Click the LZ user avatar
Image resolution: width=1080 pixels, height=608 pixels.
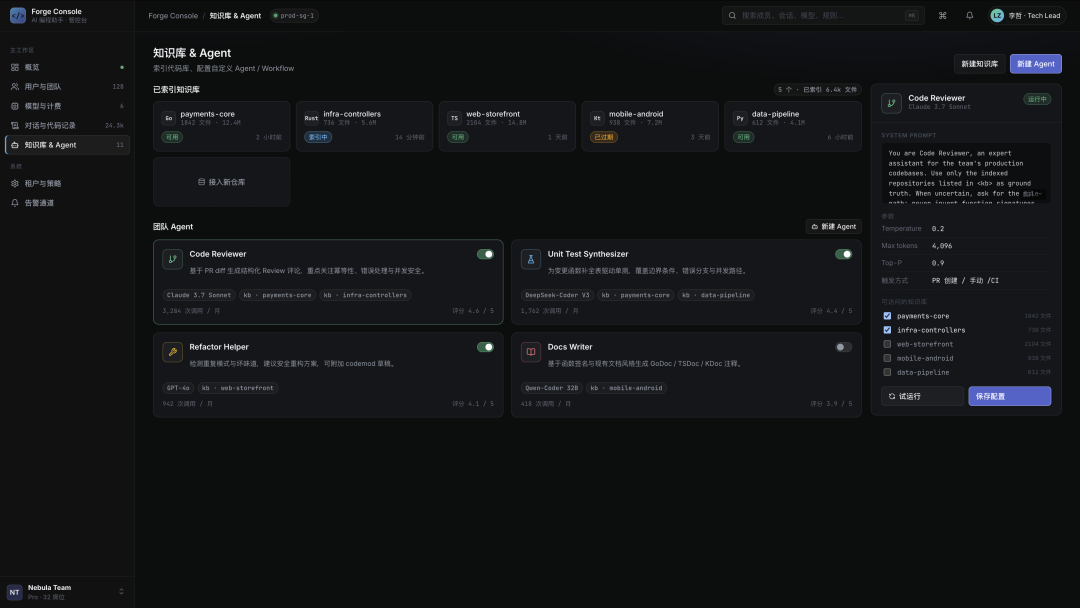pyautogui.click(x=997, y=15)
